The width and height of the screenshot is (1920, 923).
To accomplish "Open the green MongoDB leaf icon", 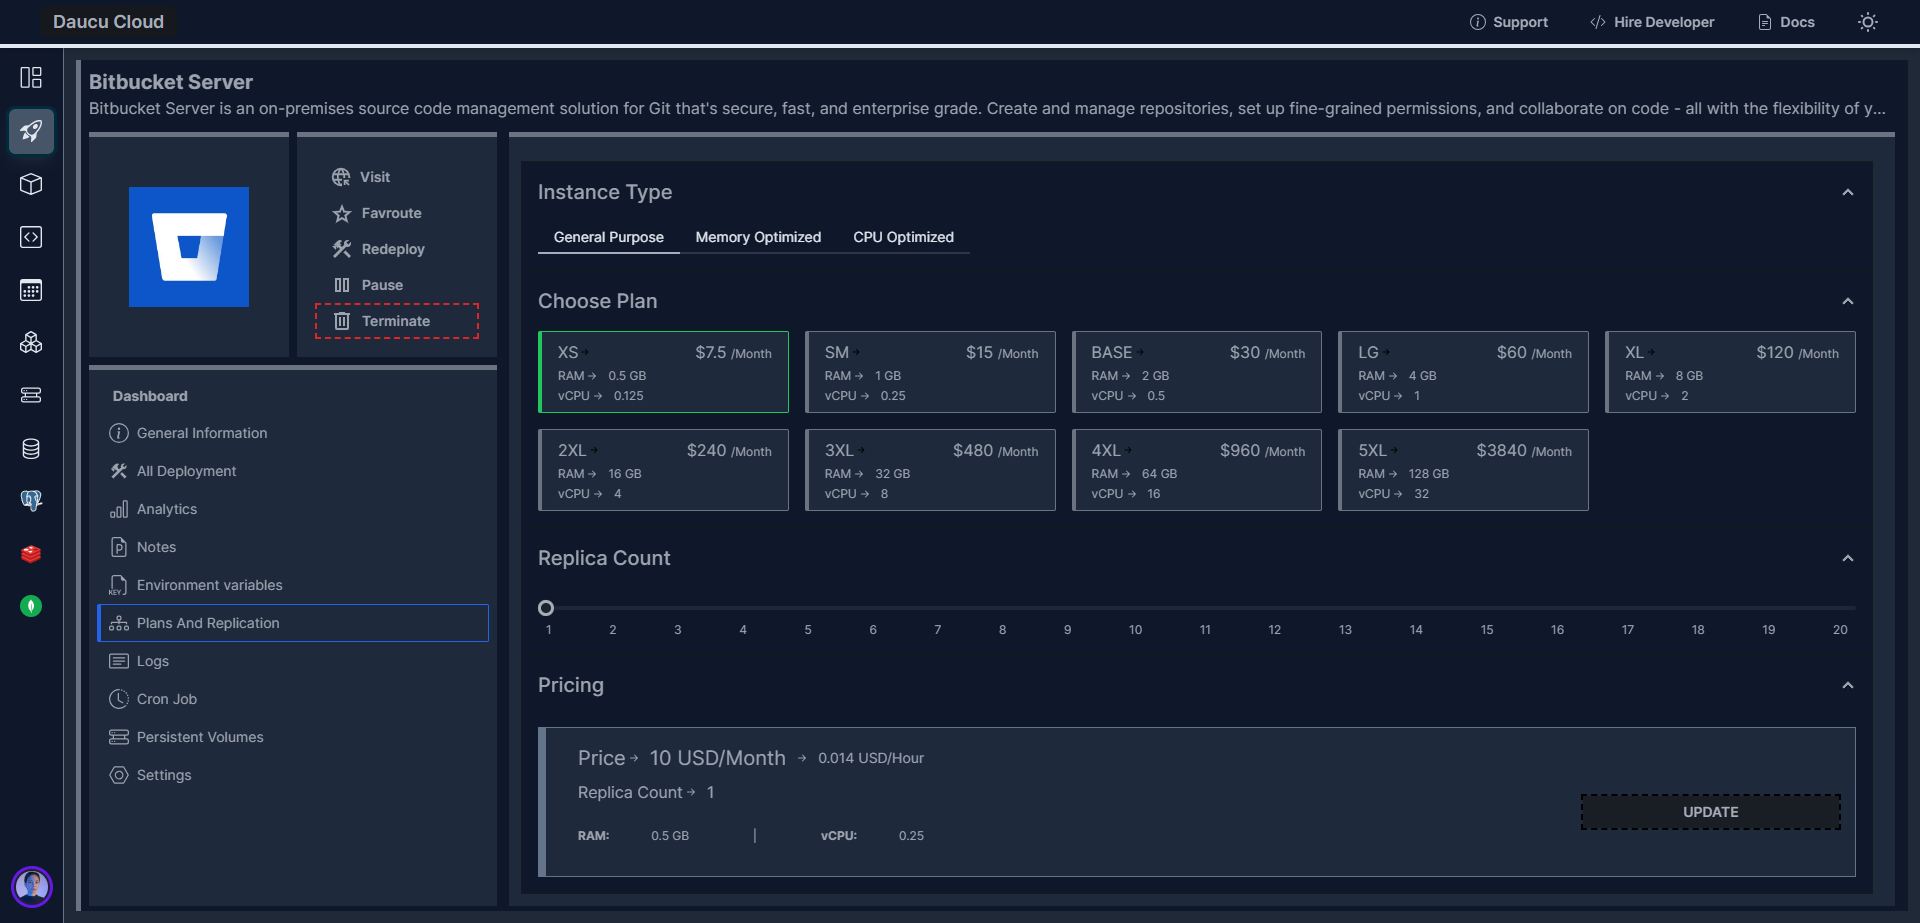I will (x=31, y=606).
